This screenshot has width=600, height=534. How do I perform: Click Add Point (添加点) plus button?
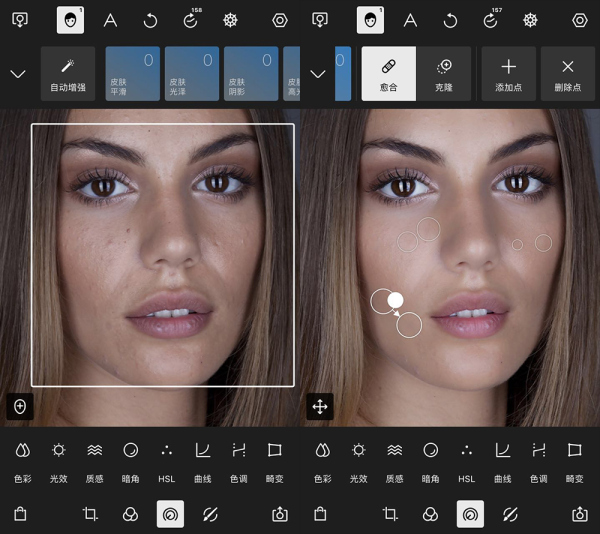pos(508,73)
